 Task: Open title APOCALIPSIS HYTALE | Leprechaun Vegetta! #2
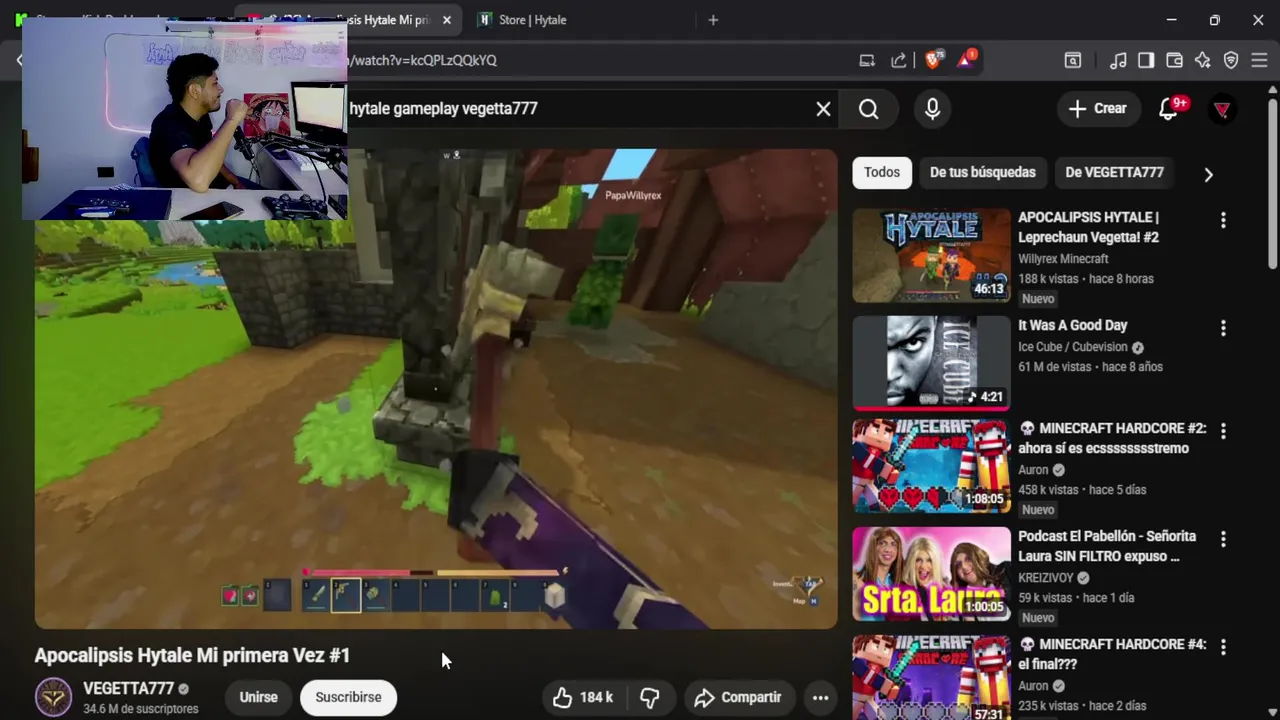(x=1088, y=227)
